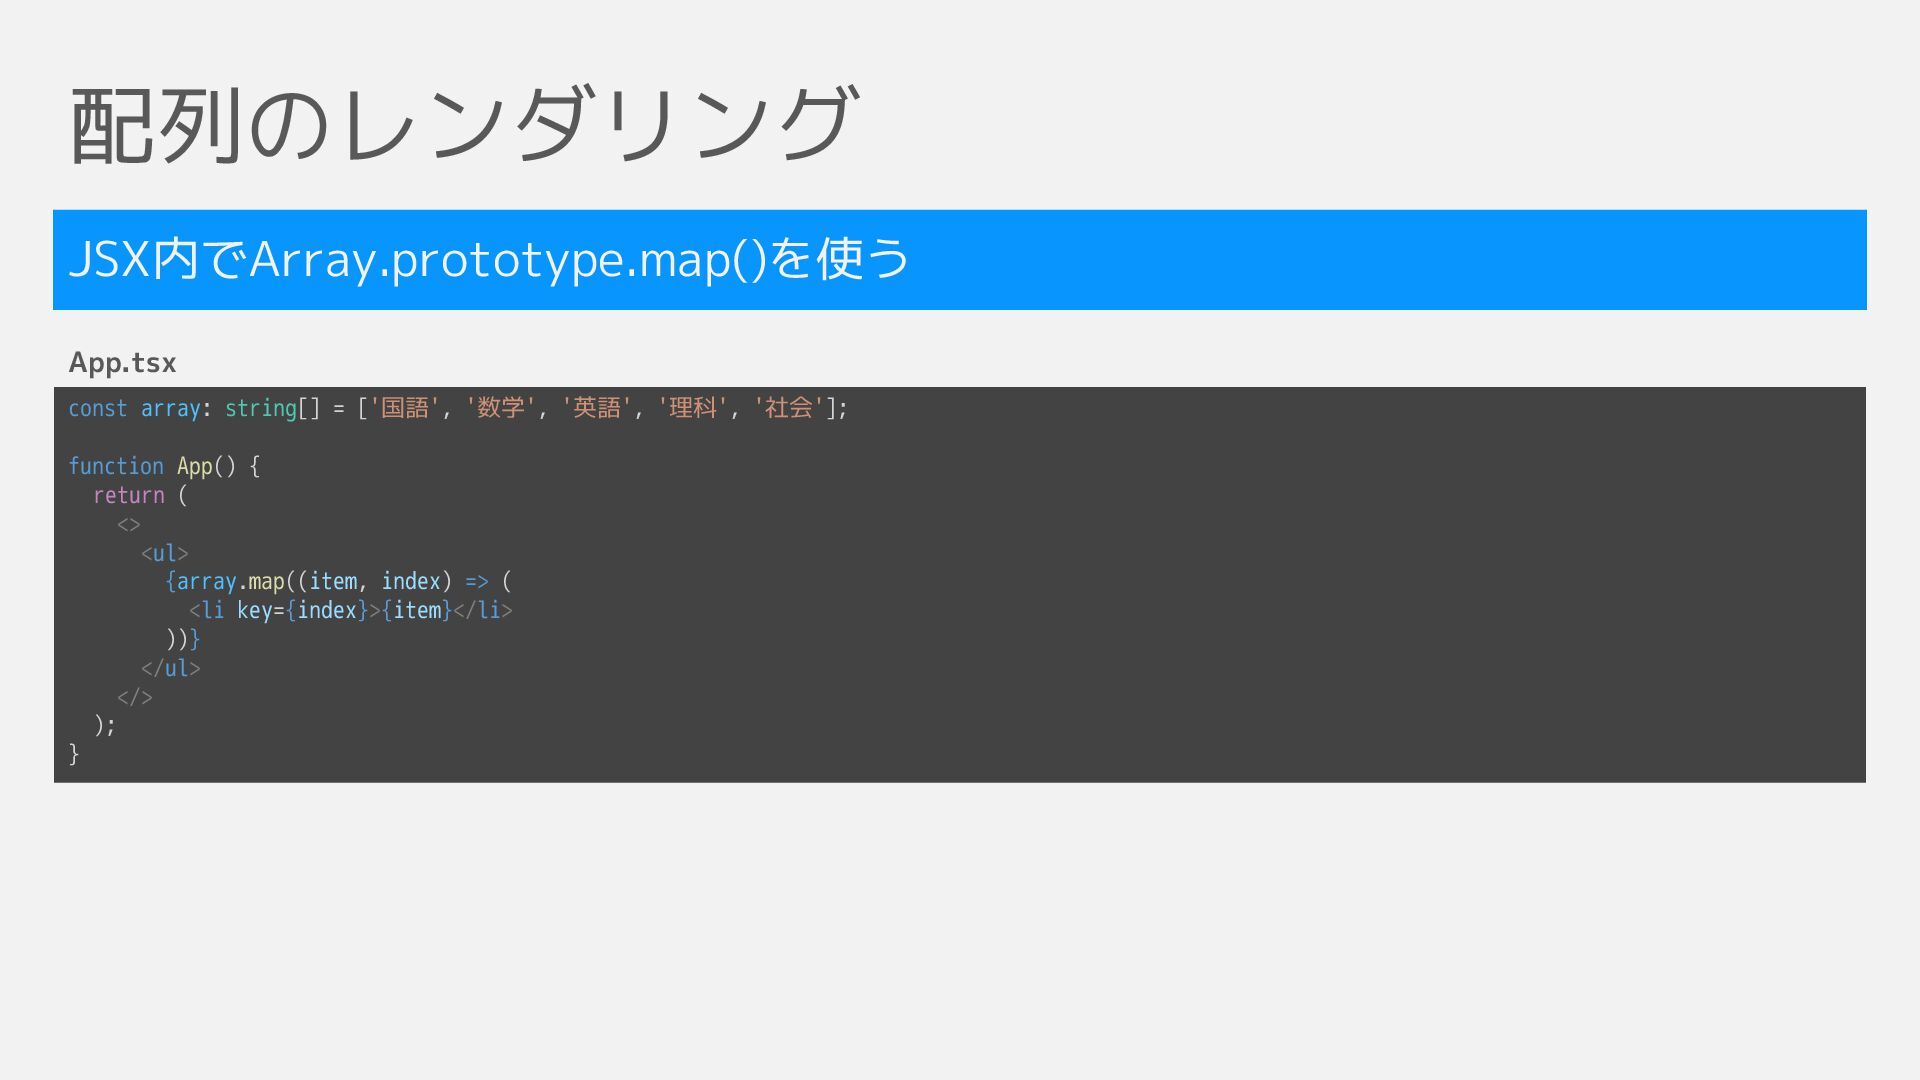1920x1080 pixels.
Task: Click the 'key' attribute on li
Action: [254, 610]
